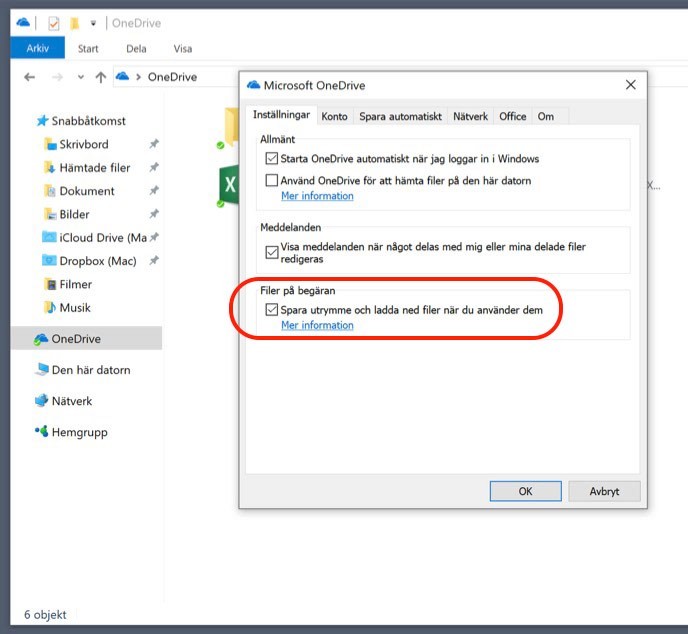Click the OneDrive cloud icon in title bar
The height and width of the screenshot is (634, 688).
[x=23, y=22]
